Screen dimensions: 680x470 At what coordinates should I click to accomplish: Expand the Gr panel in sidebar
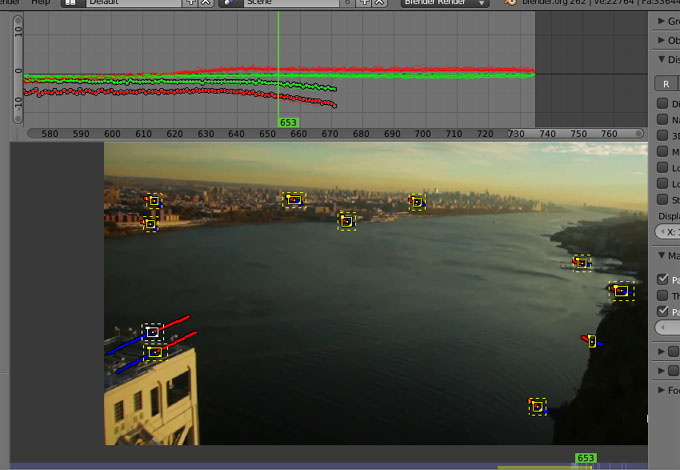[661, 21]
